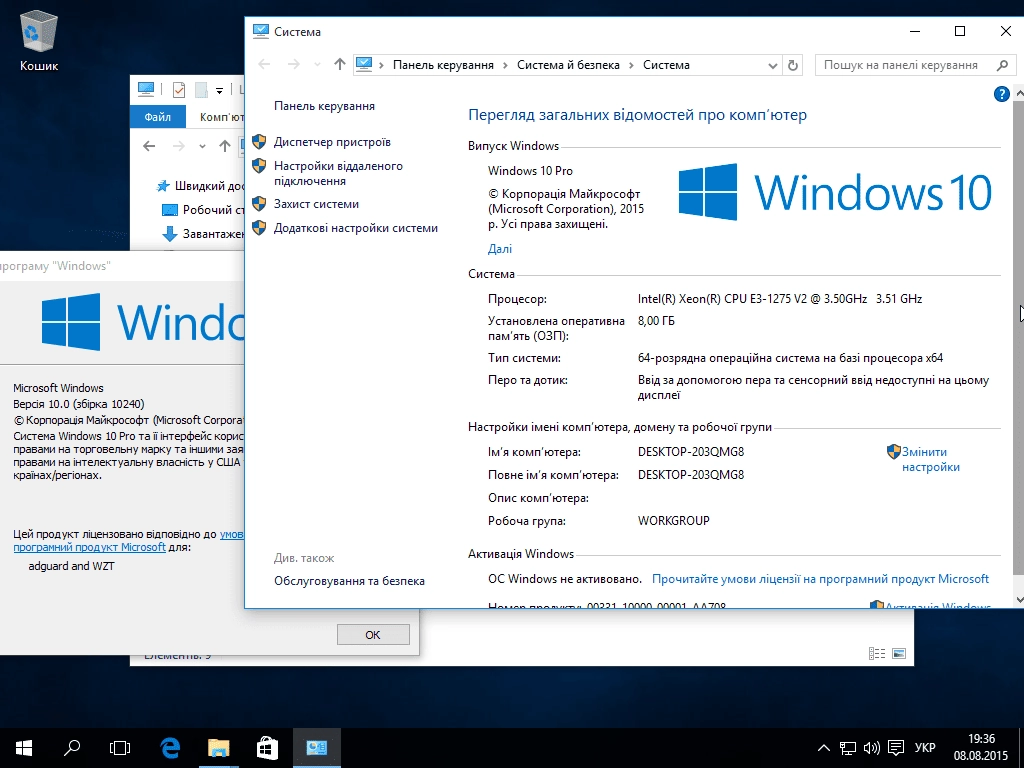
Task: Click back arrow in System window
Action: tap(264, 64)
